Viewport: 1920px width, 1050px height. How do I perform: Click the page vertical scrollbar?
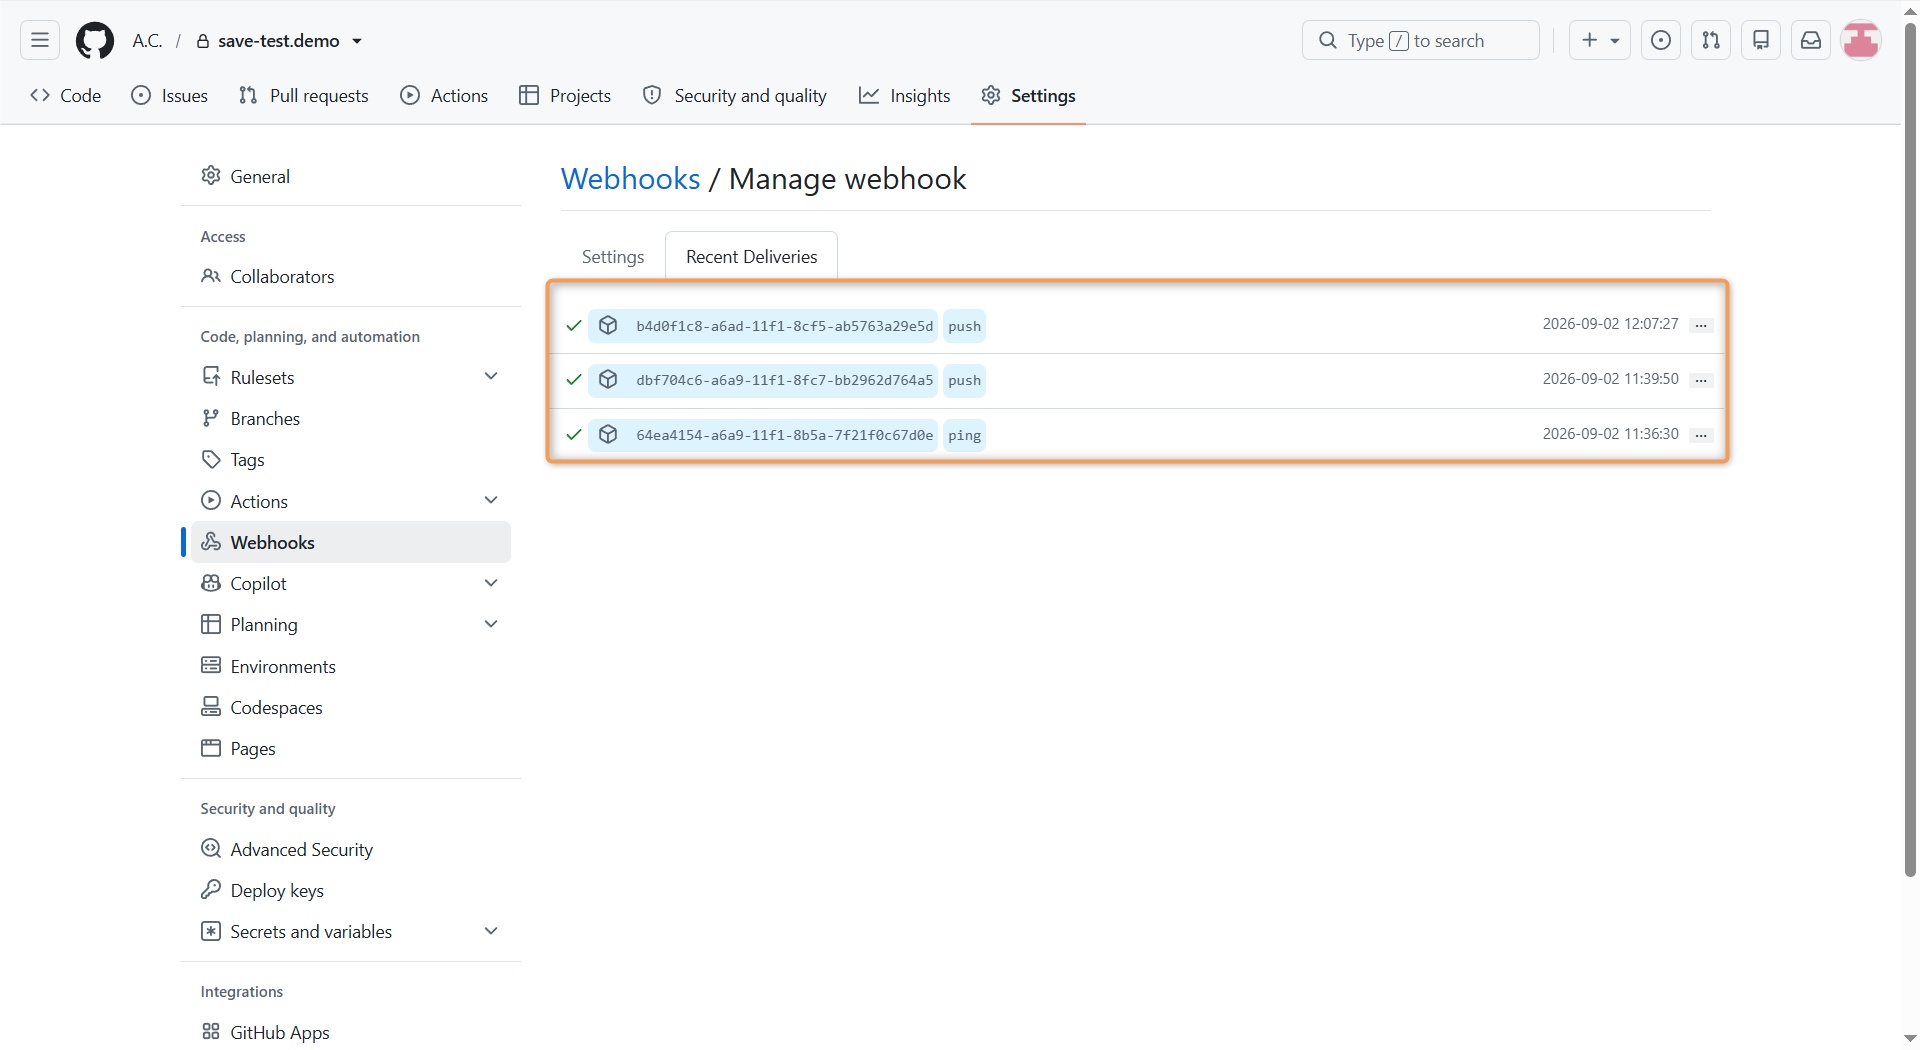click(1910, 450)
